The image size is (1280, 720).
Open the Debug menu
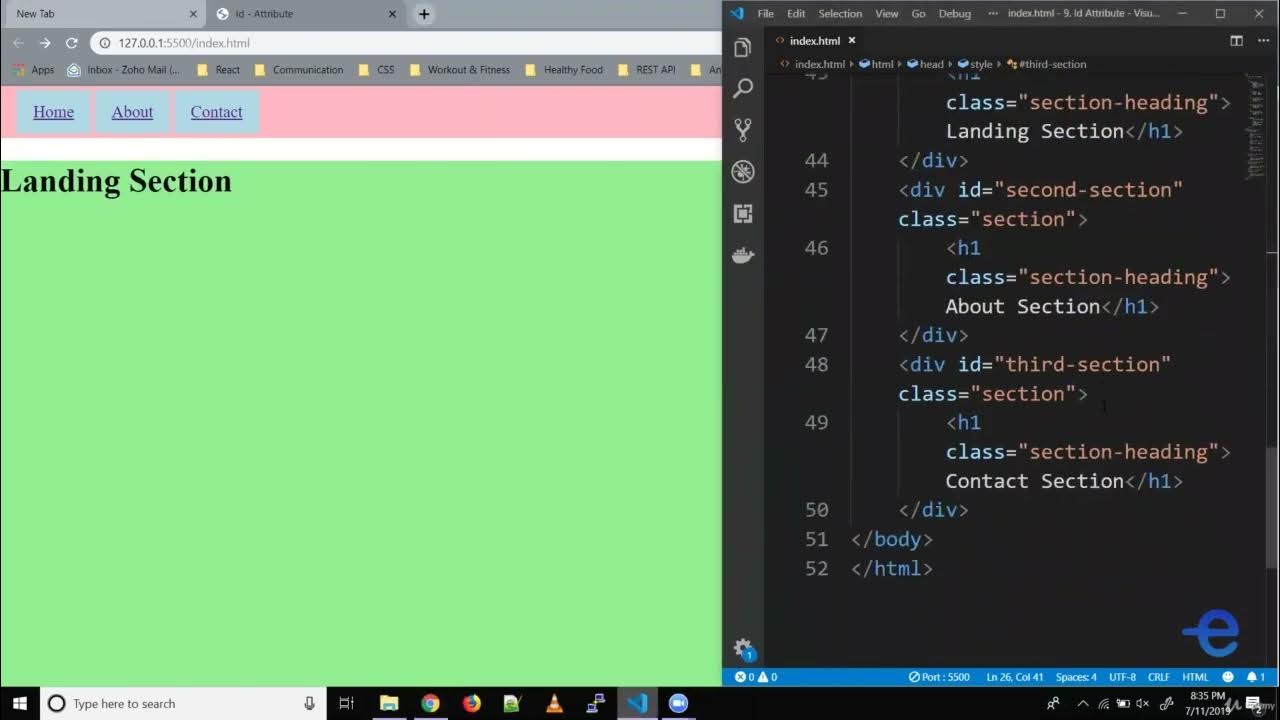(955, 14)
